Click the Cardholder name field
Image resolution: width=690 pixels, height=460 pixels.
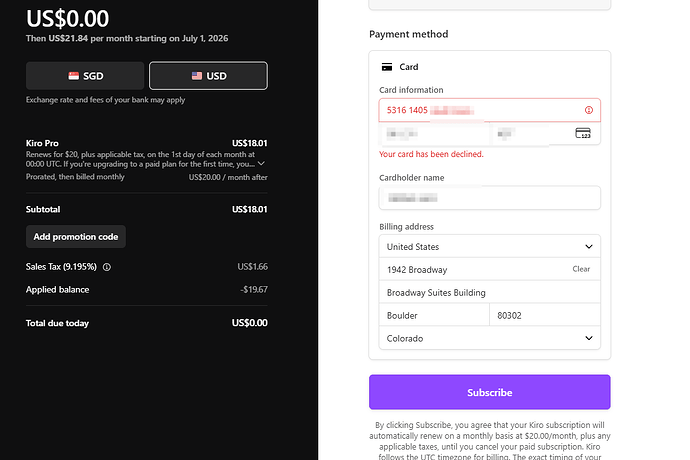click(489, 198)
